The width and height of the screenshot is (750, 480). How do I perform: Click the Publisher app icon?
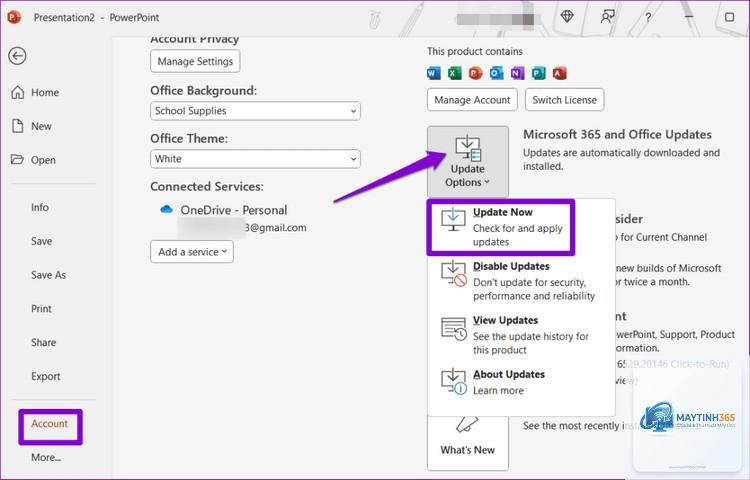(x=538, y=73)
